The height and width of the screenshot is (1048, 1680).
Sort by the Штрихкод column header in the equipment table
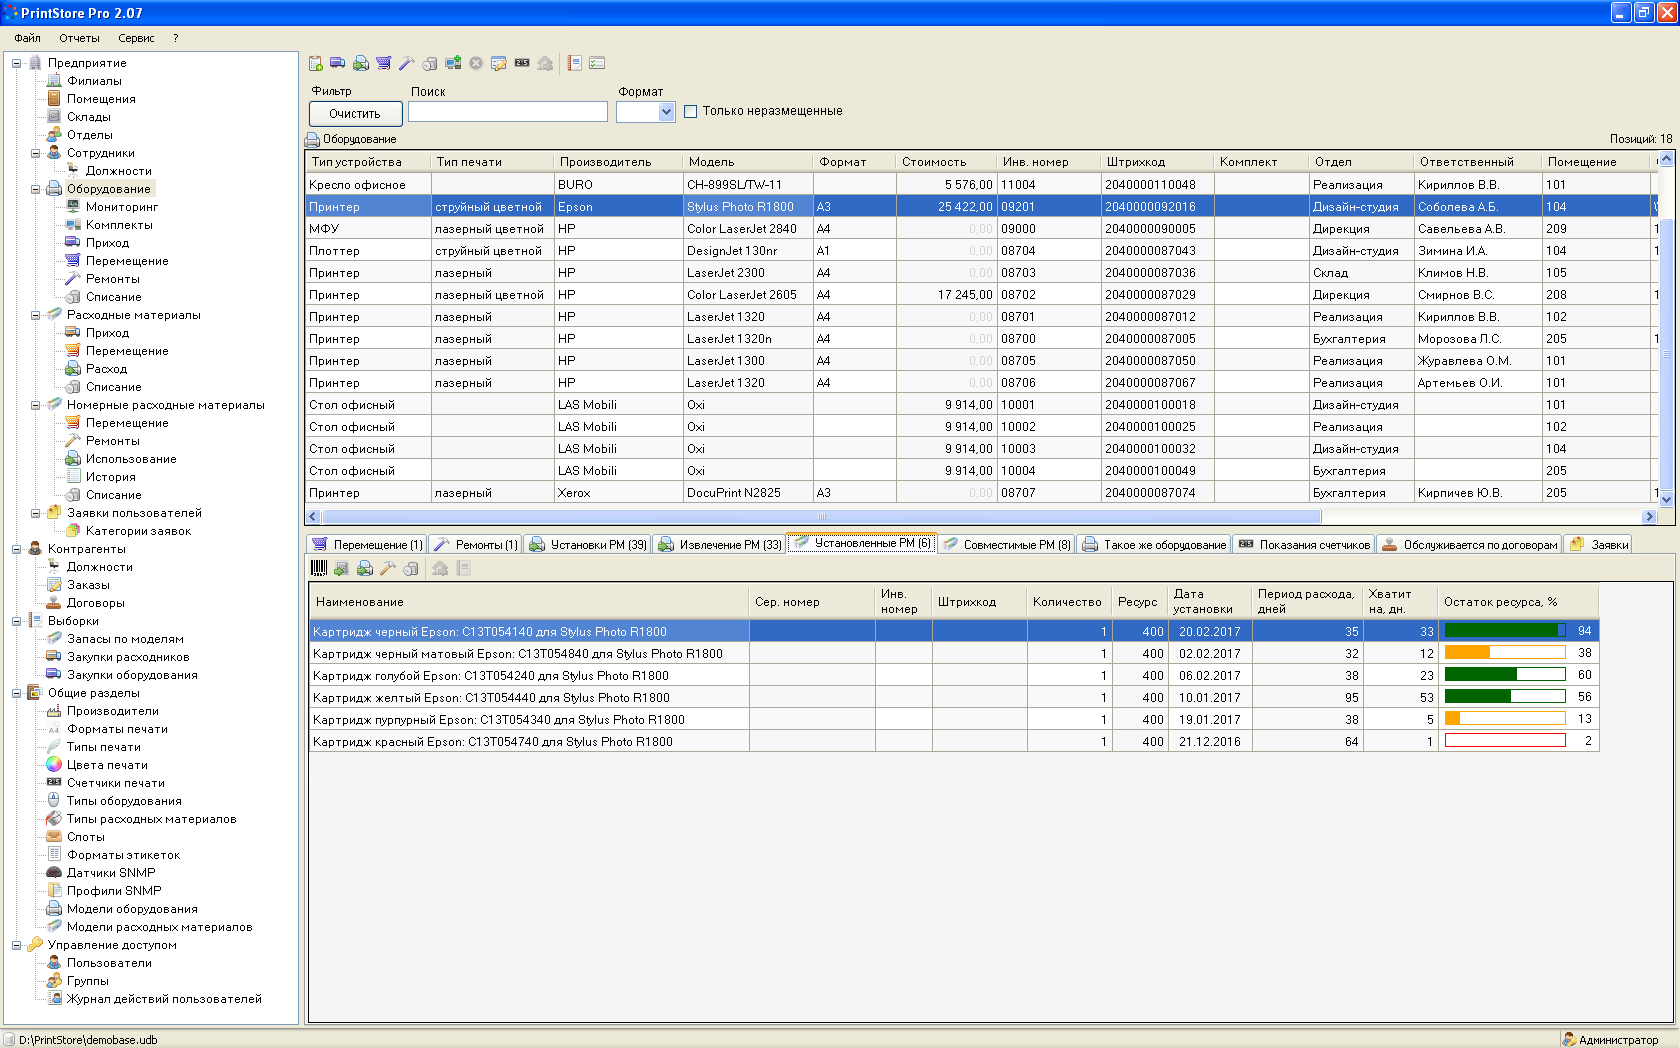pyautogui.click(x=1157, y=162)
